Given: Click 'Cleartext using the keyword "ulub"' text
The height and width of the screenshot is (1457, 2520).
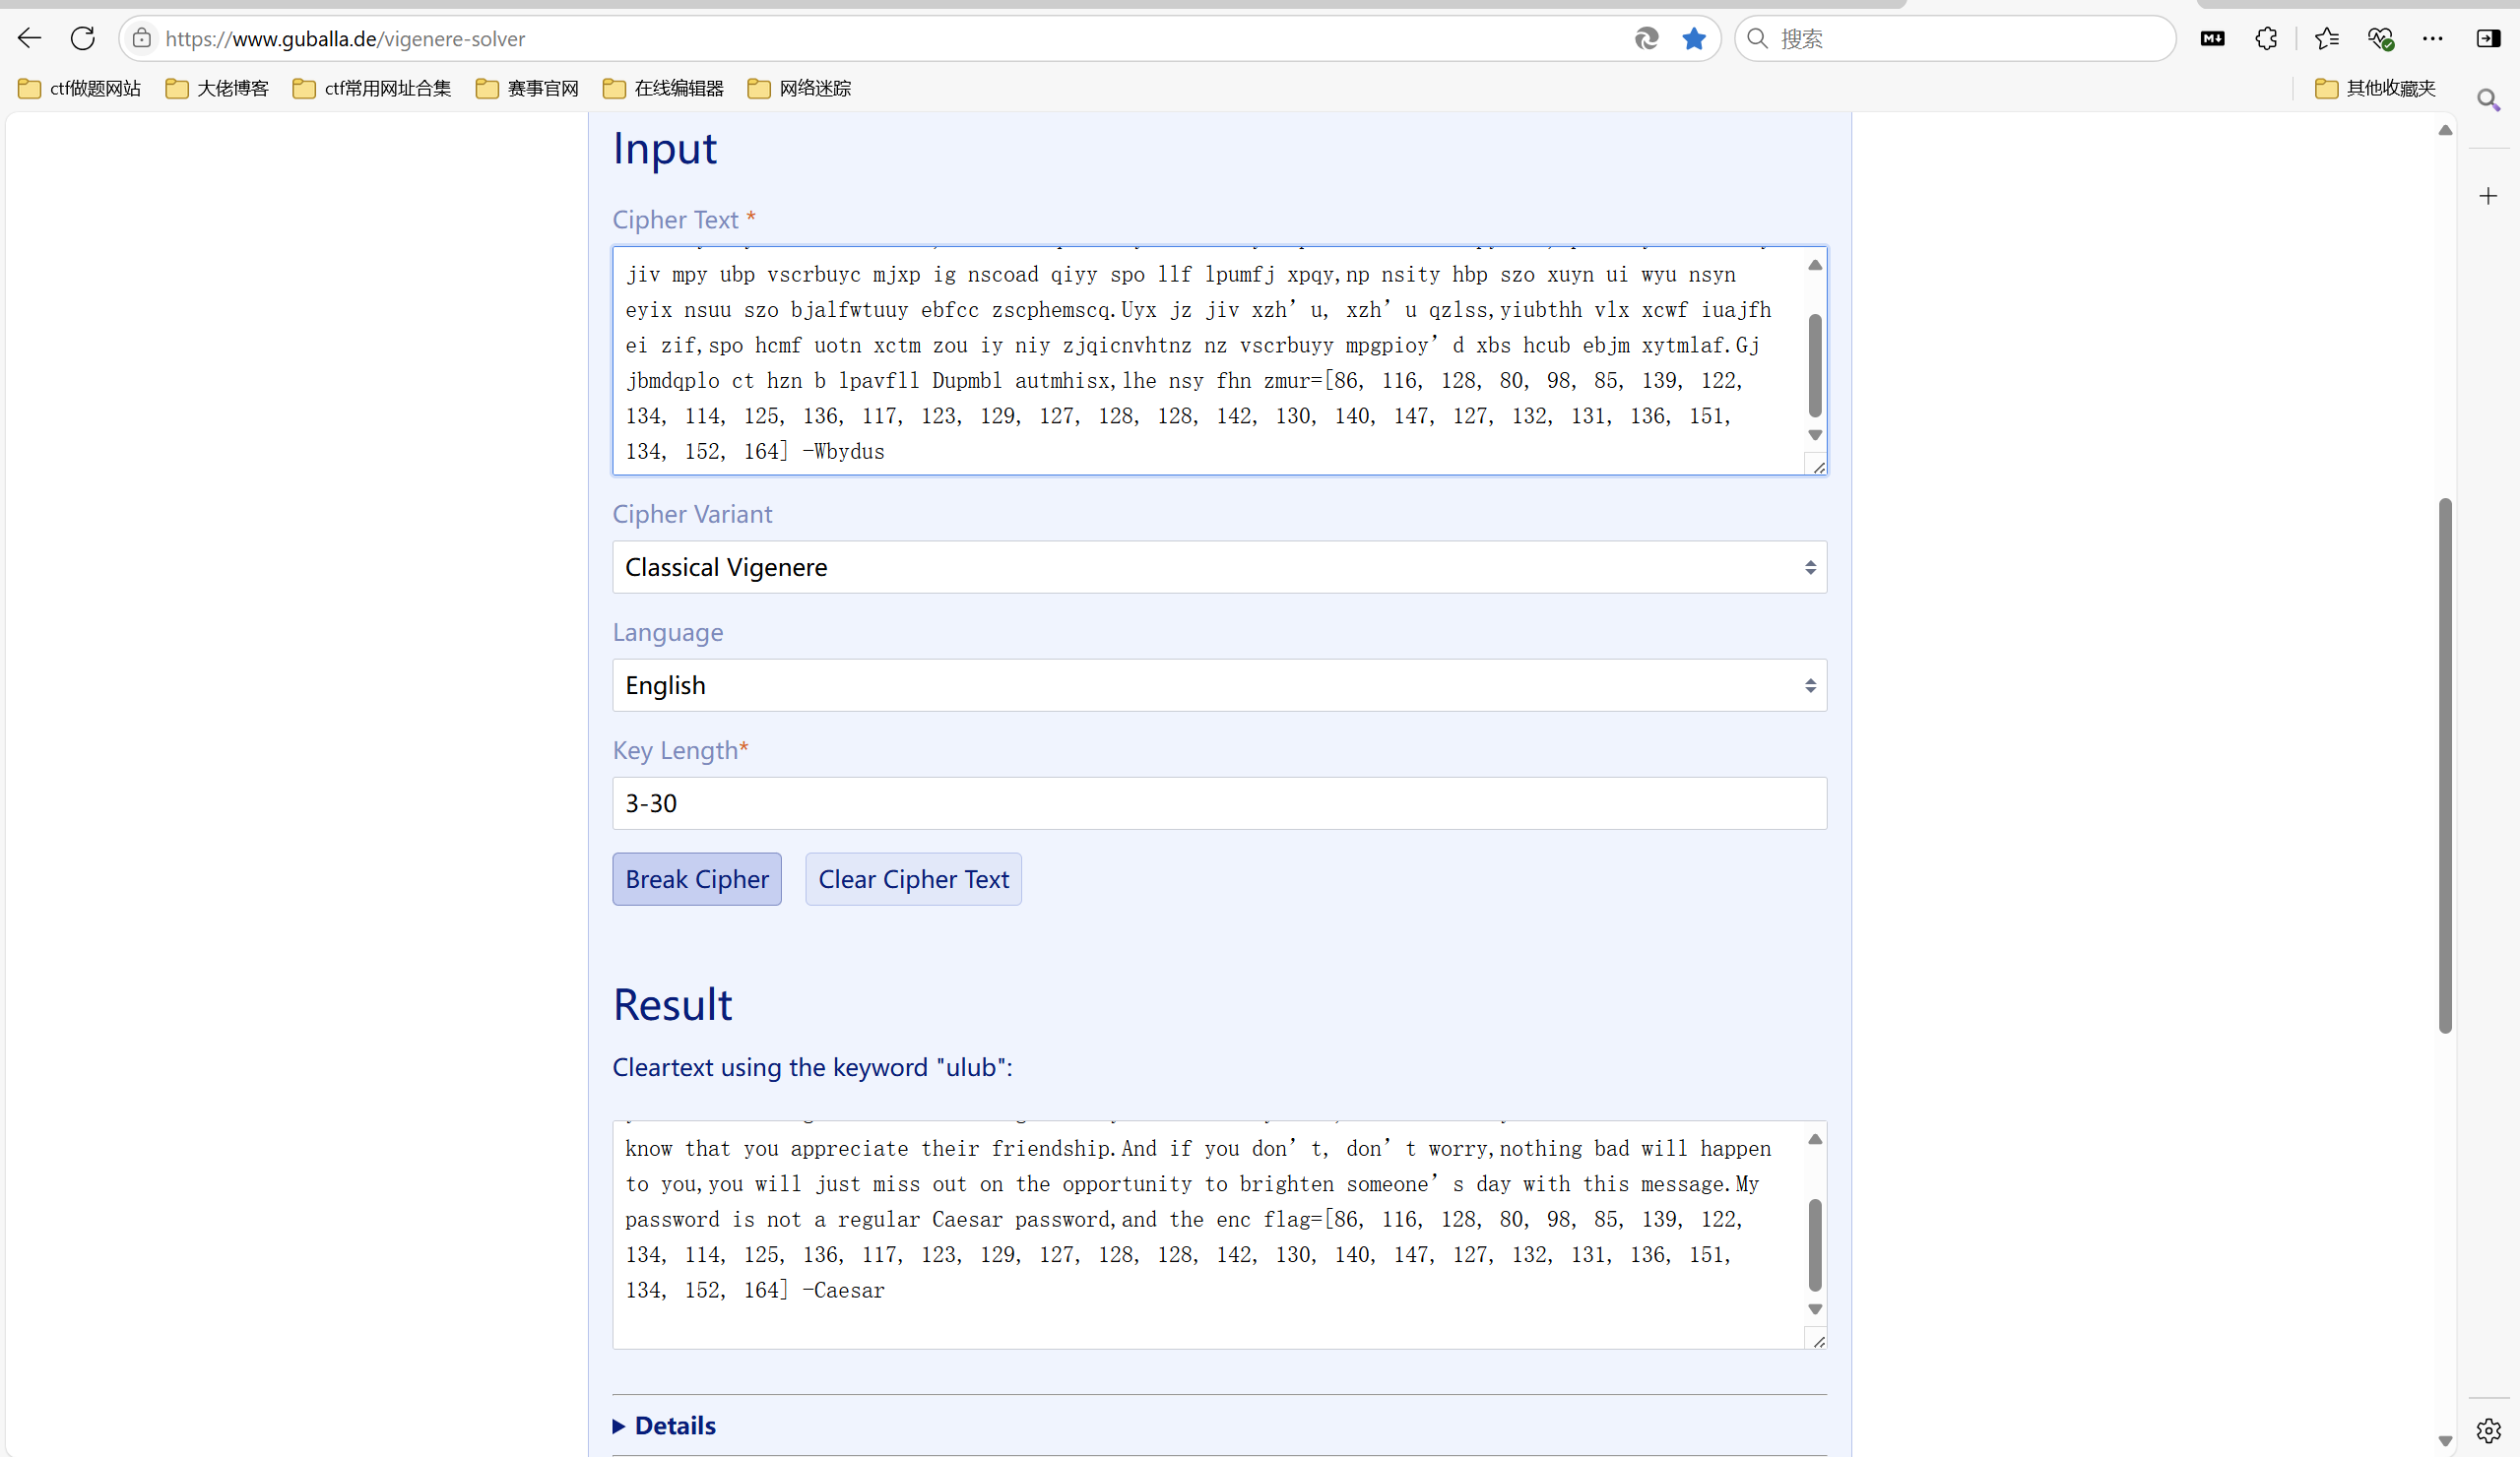Looking at the screenshot, I should (812, 1067).
